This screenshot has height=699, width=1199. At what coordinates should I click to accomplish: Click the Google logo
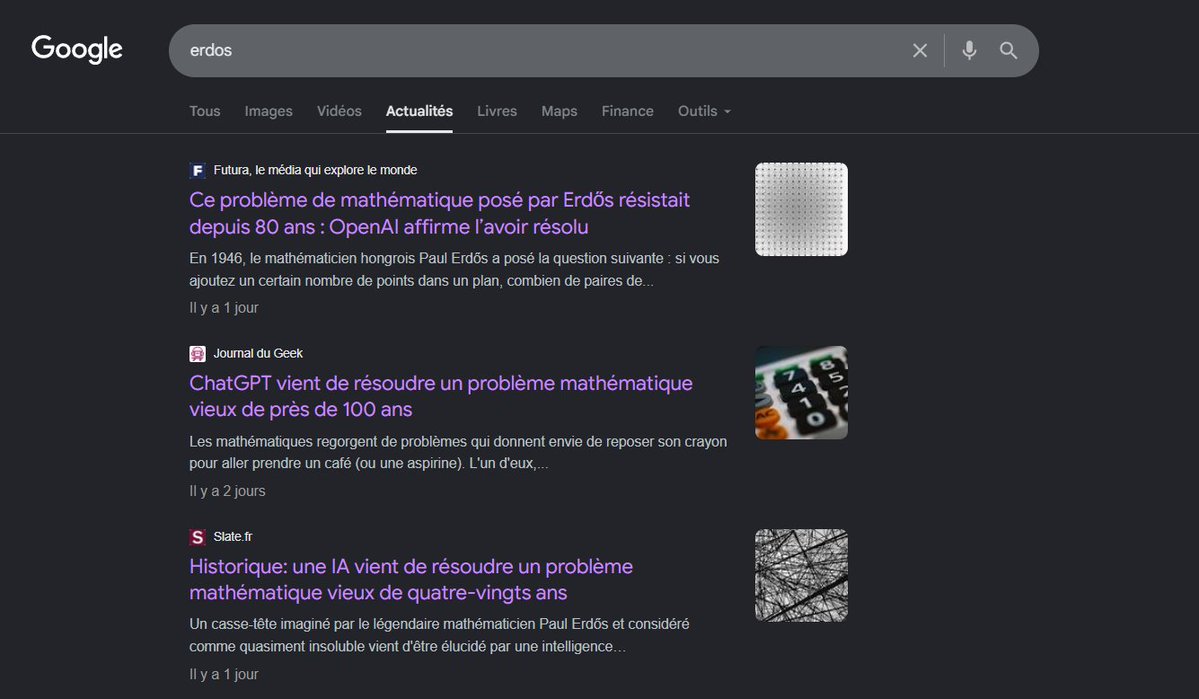pyautogui.click(x=76, y=50)
